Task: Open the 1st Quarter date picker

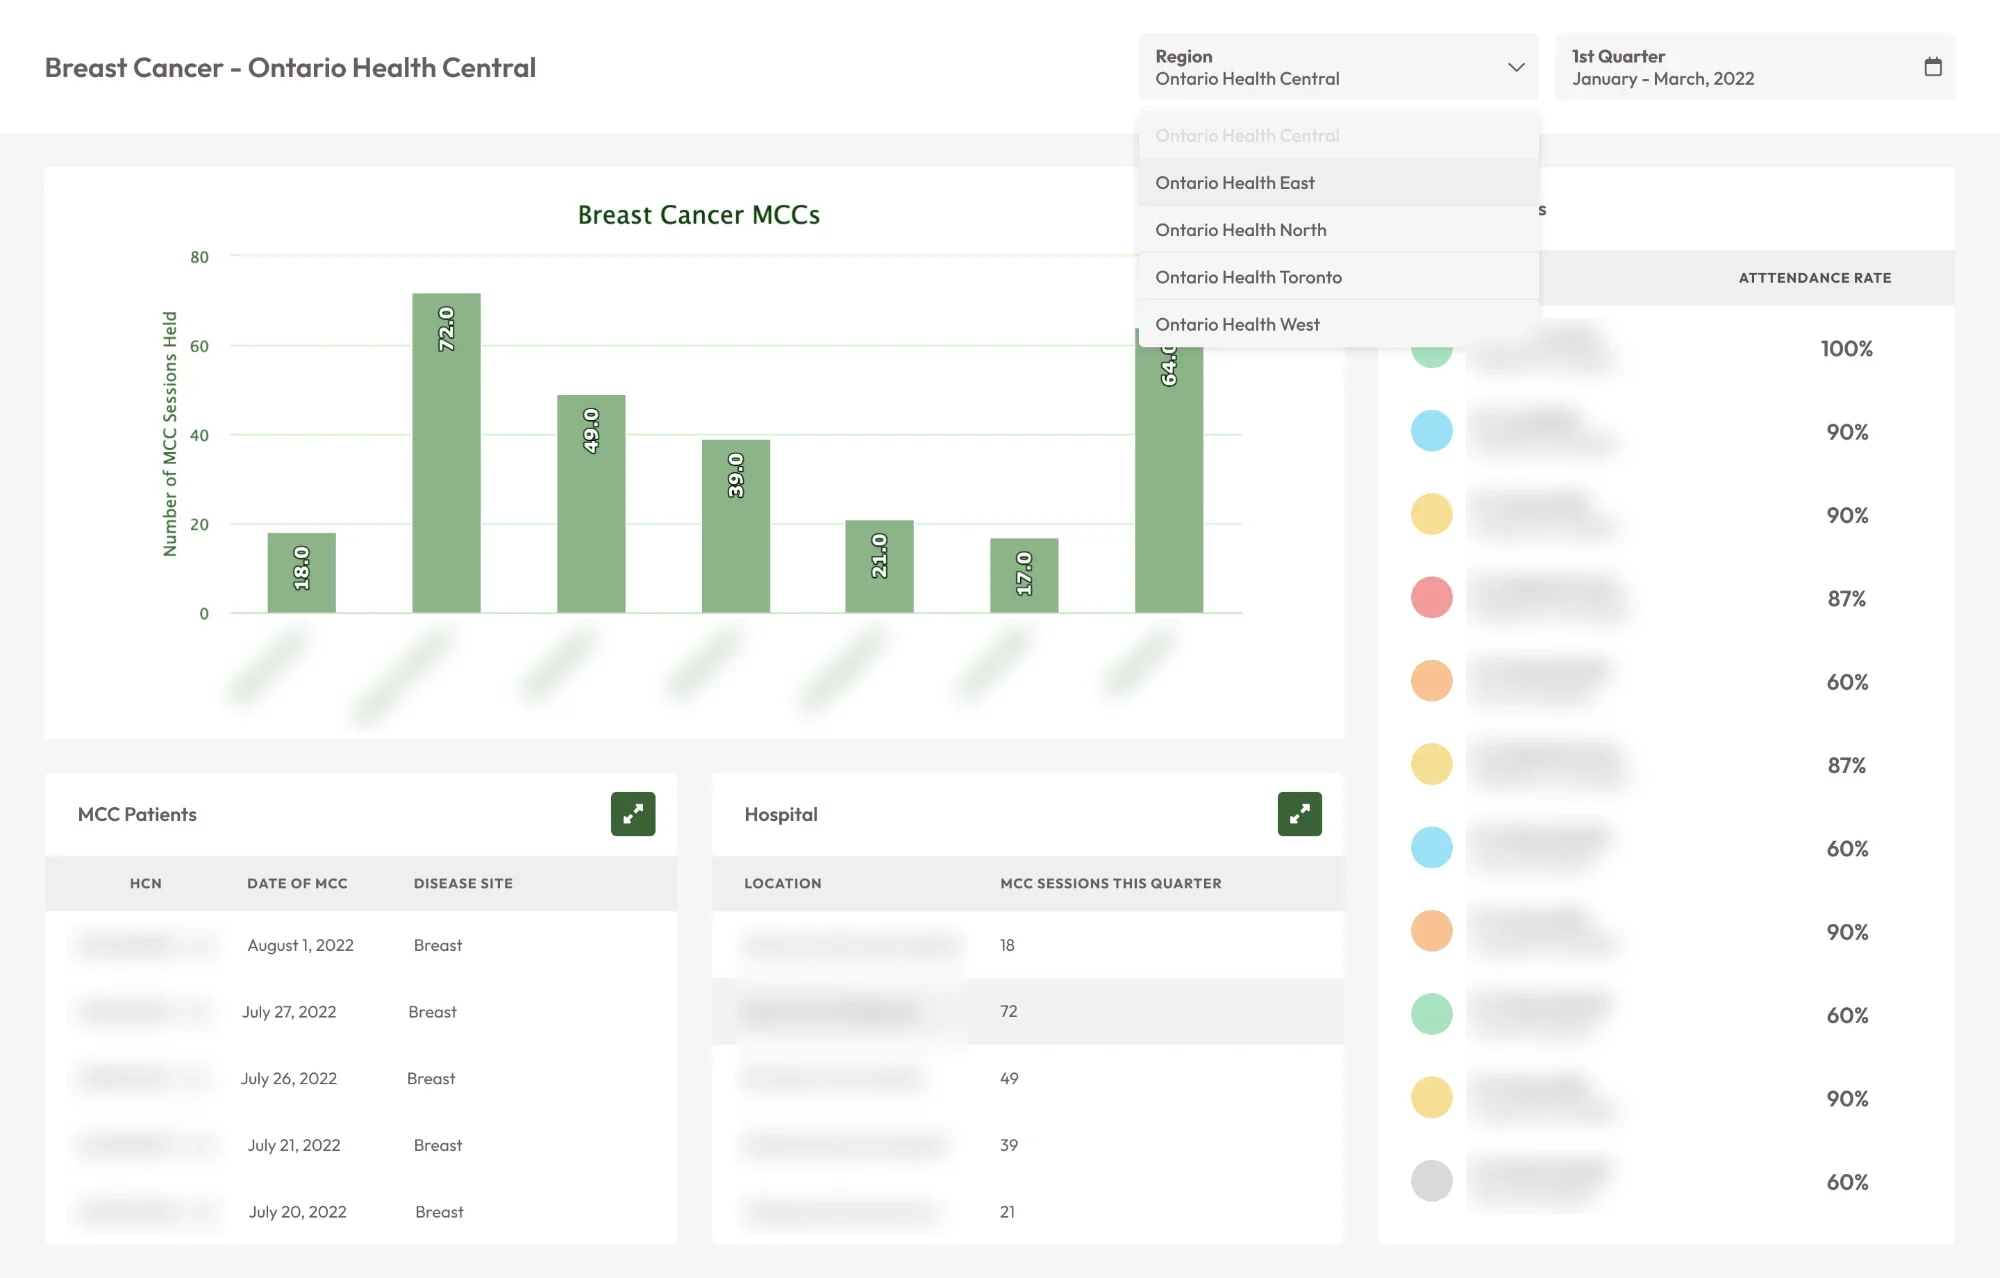Action: click(1754, 67)
